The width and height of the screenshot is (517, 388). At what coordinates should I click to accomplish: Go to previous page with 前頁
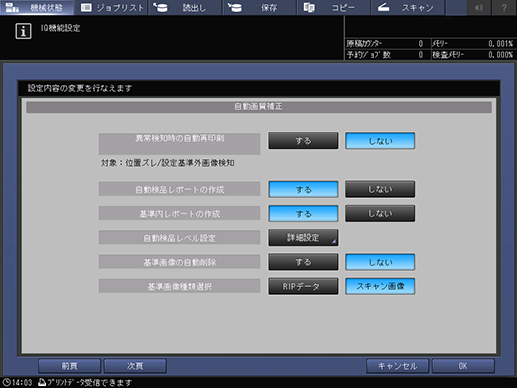69,366
